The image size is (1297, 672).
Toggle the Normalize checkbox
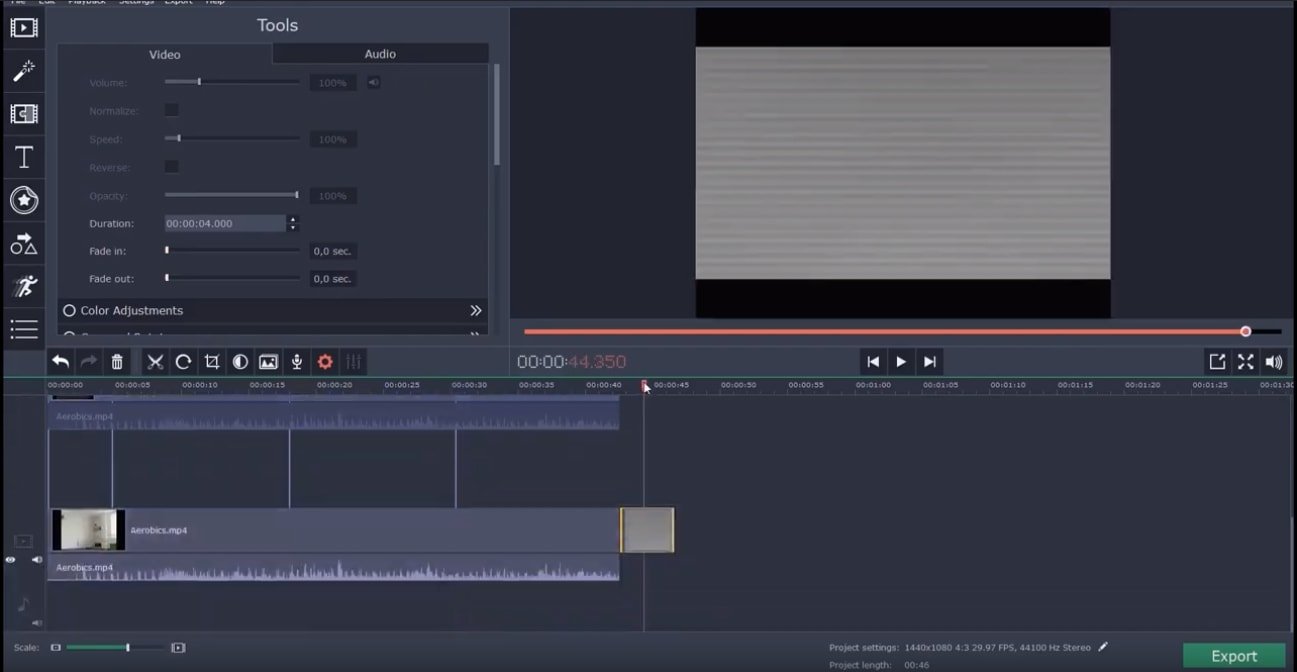pyautogui.click(x=172, y=110)
